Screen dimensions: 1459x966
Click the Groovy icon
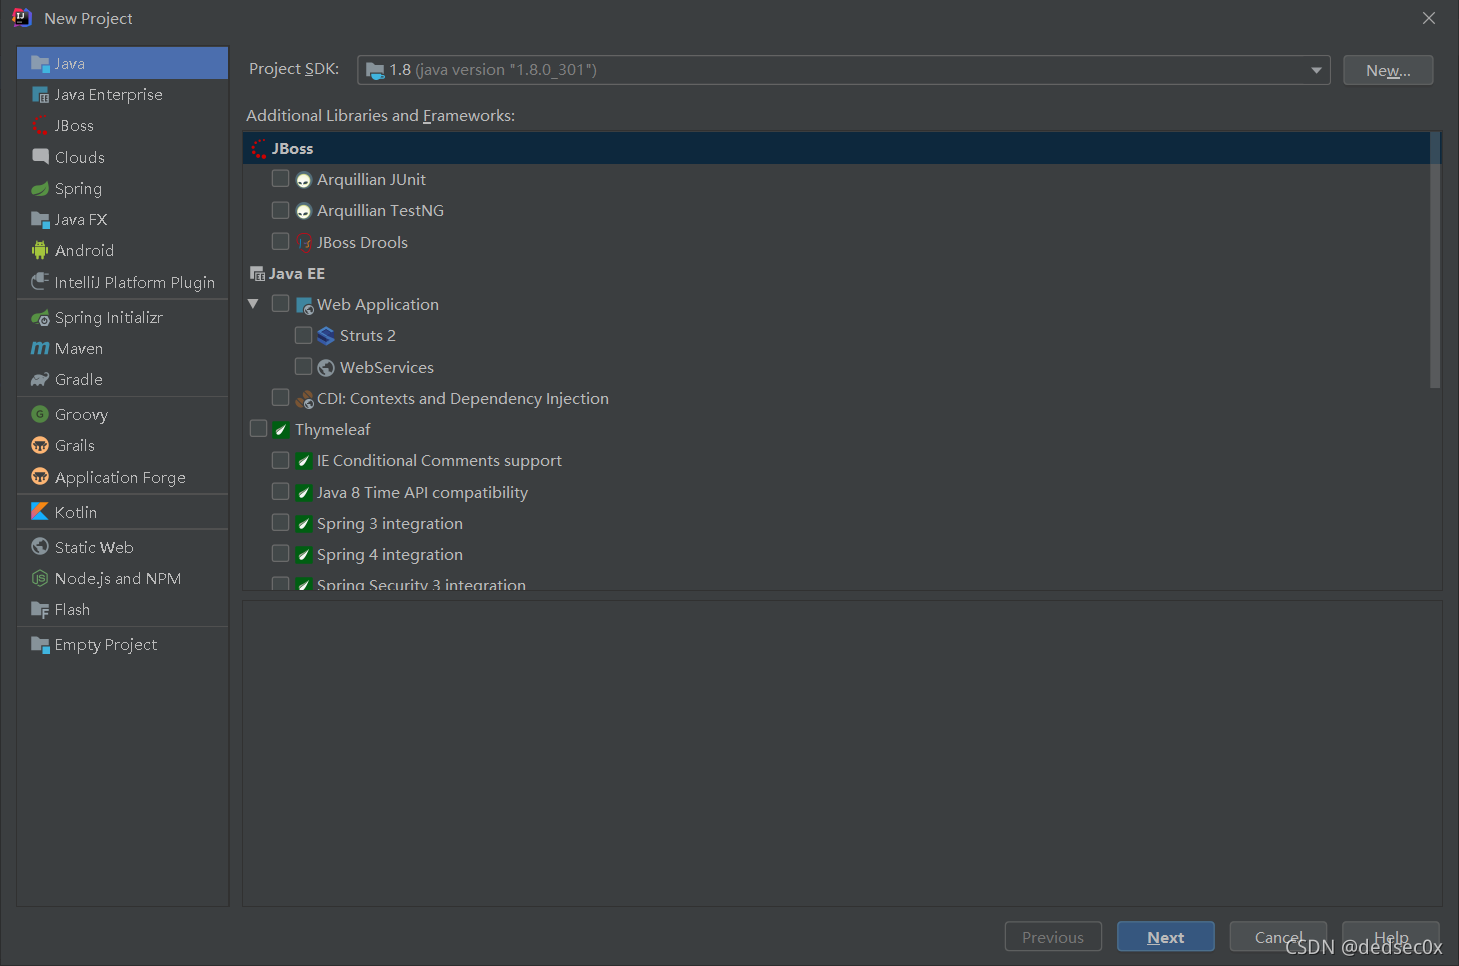coord(40,414)
